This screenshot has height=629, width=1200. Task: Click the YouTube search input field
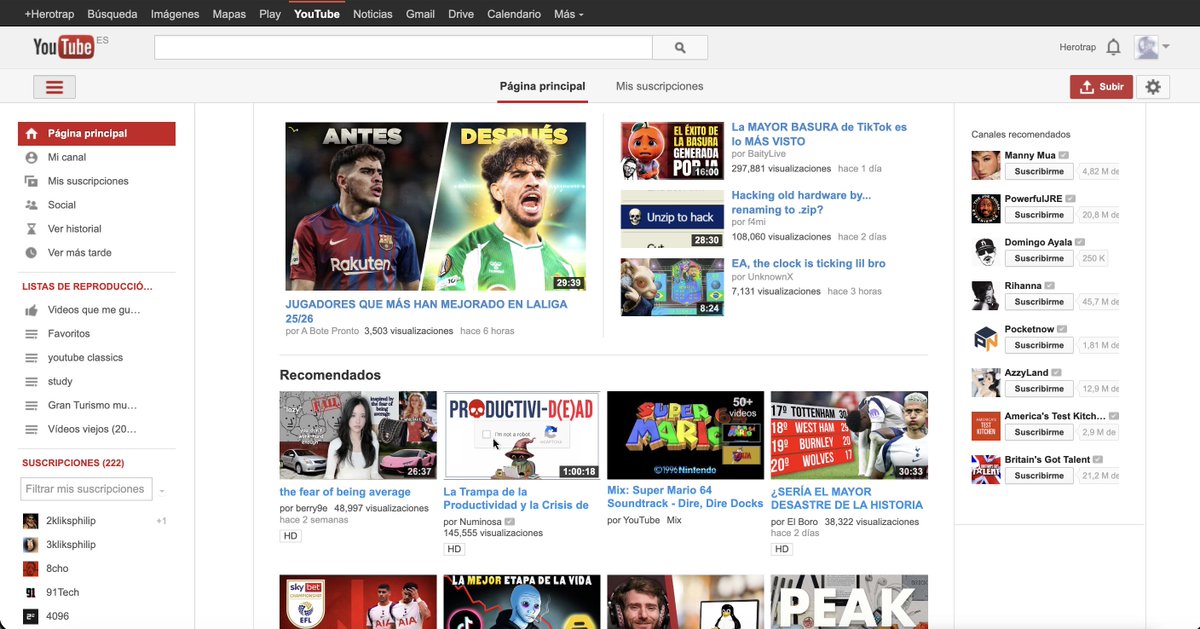(403, 47)
